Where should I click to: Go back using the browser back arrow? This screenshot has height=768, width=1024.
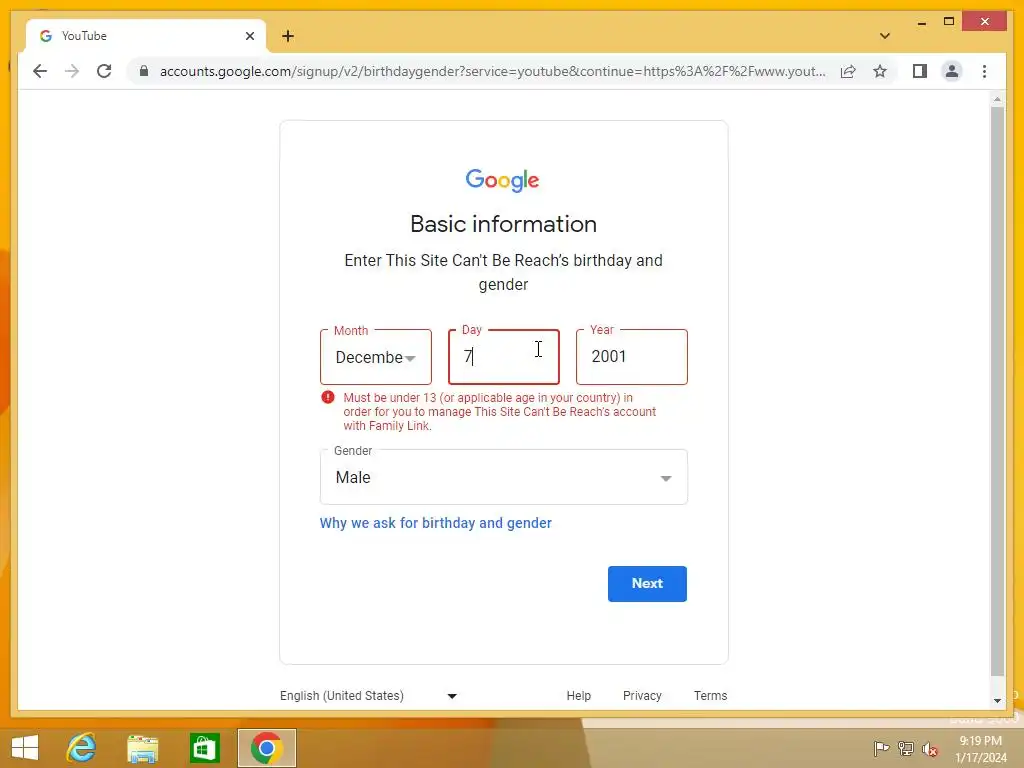pos(40,71)
